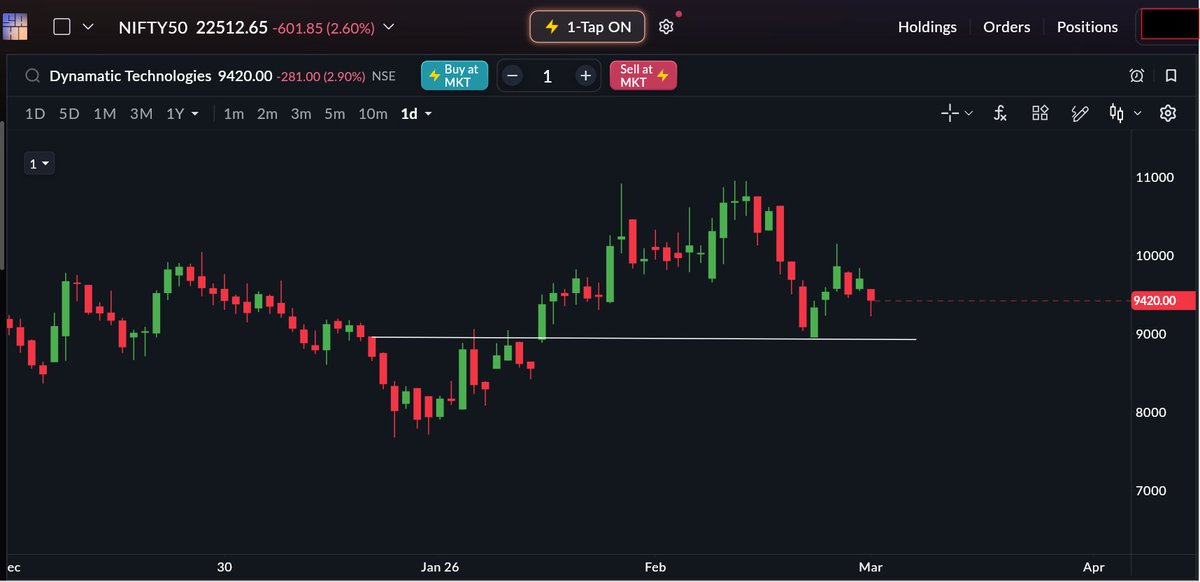Select the 3M range
The height and width of the screenshot is (582, 1200).
click(141, 114)
